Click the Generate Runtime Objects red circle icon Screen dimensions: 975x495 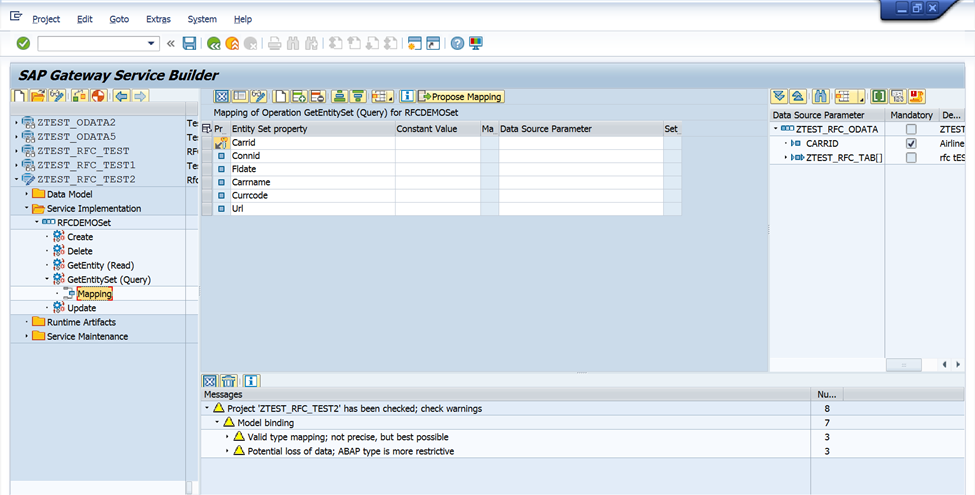[98, 96]
